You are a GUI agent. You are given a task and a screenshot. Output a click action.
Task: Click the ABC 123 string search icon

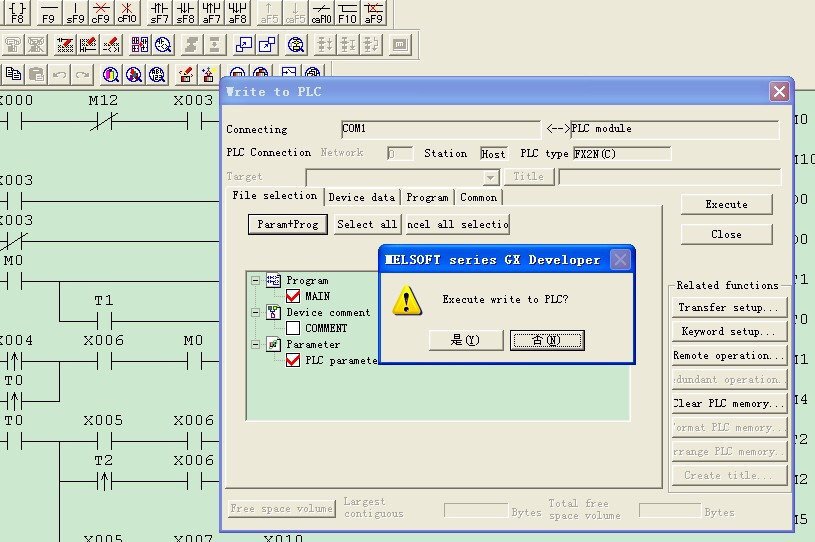156,74
